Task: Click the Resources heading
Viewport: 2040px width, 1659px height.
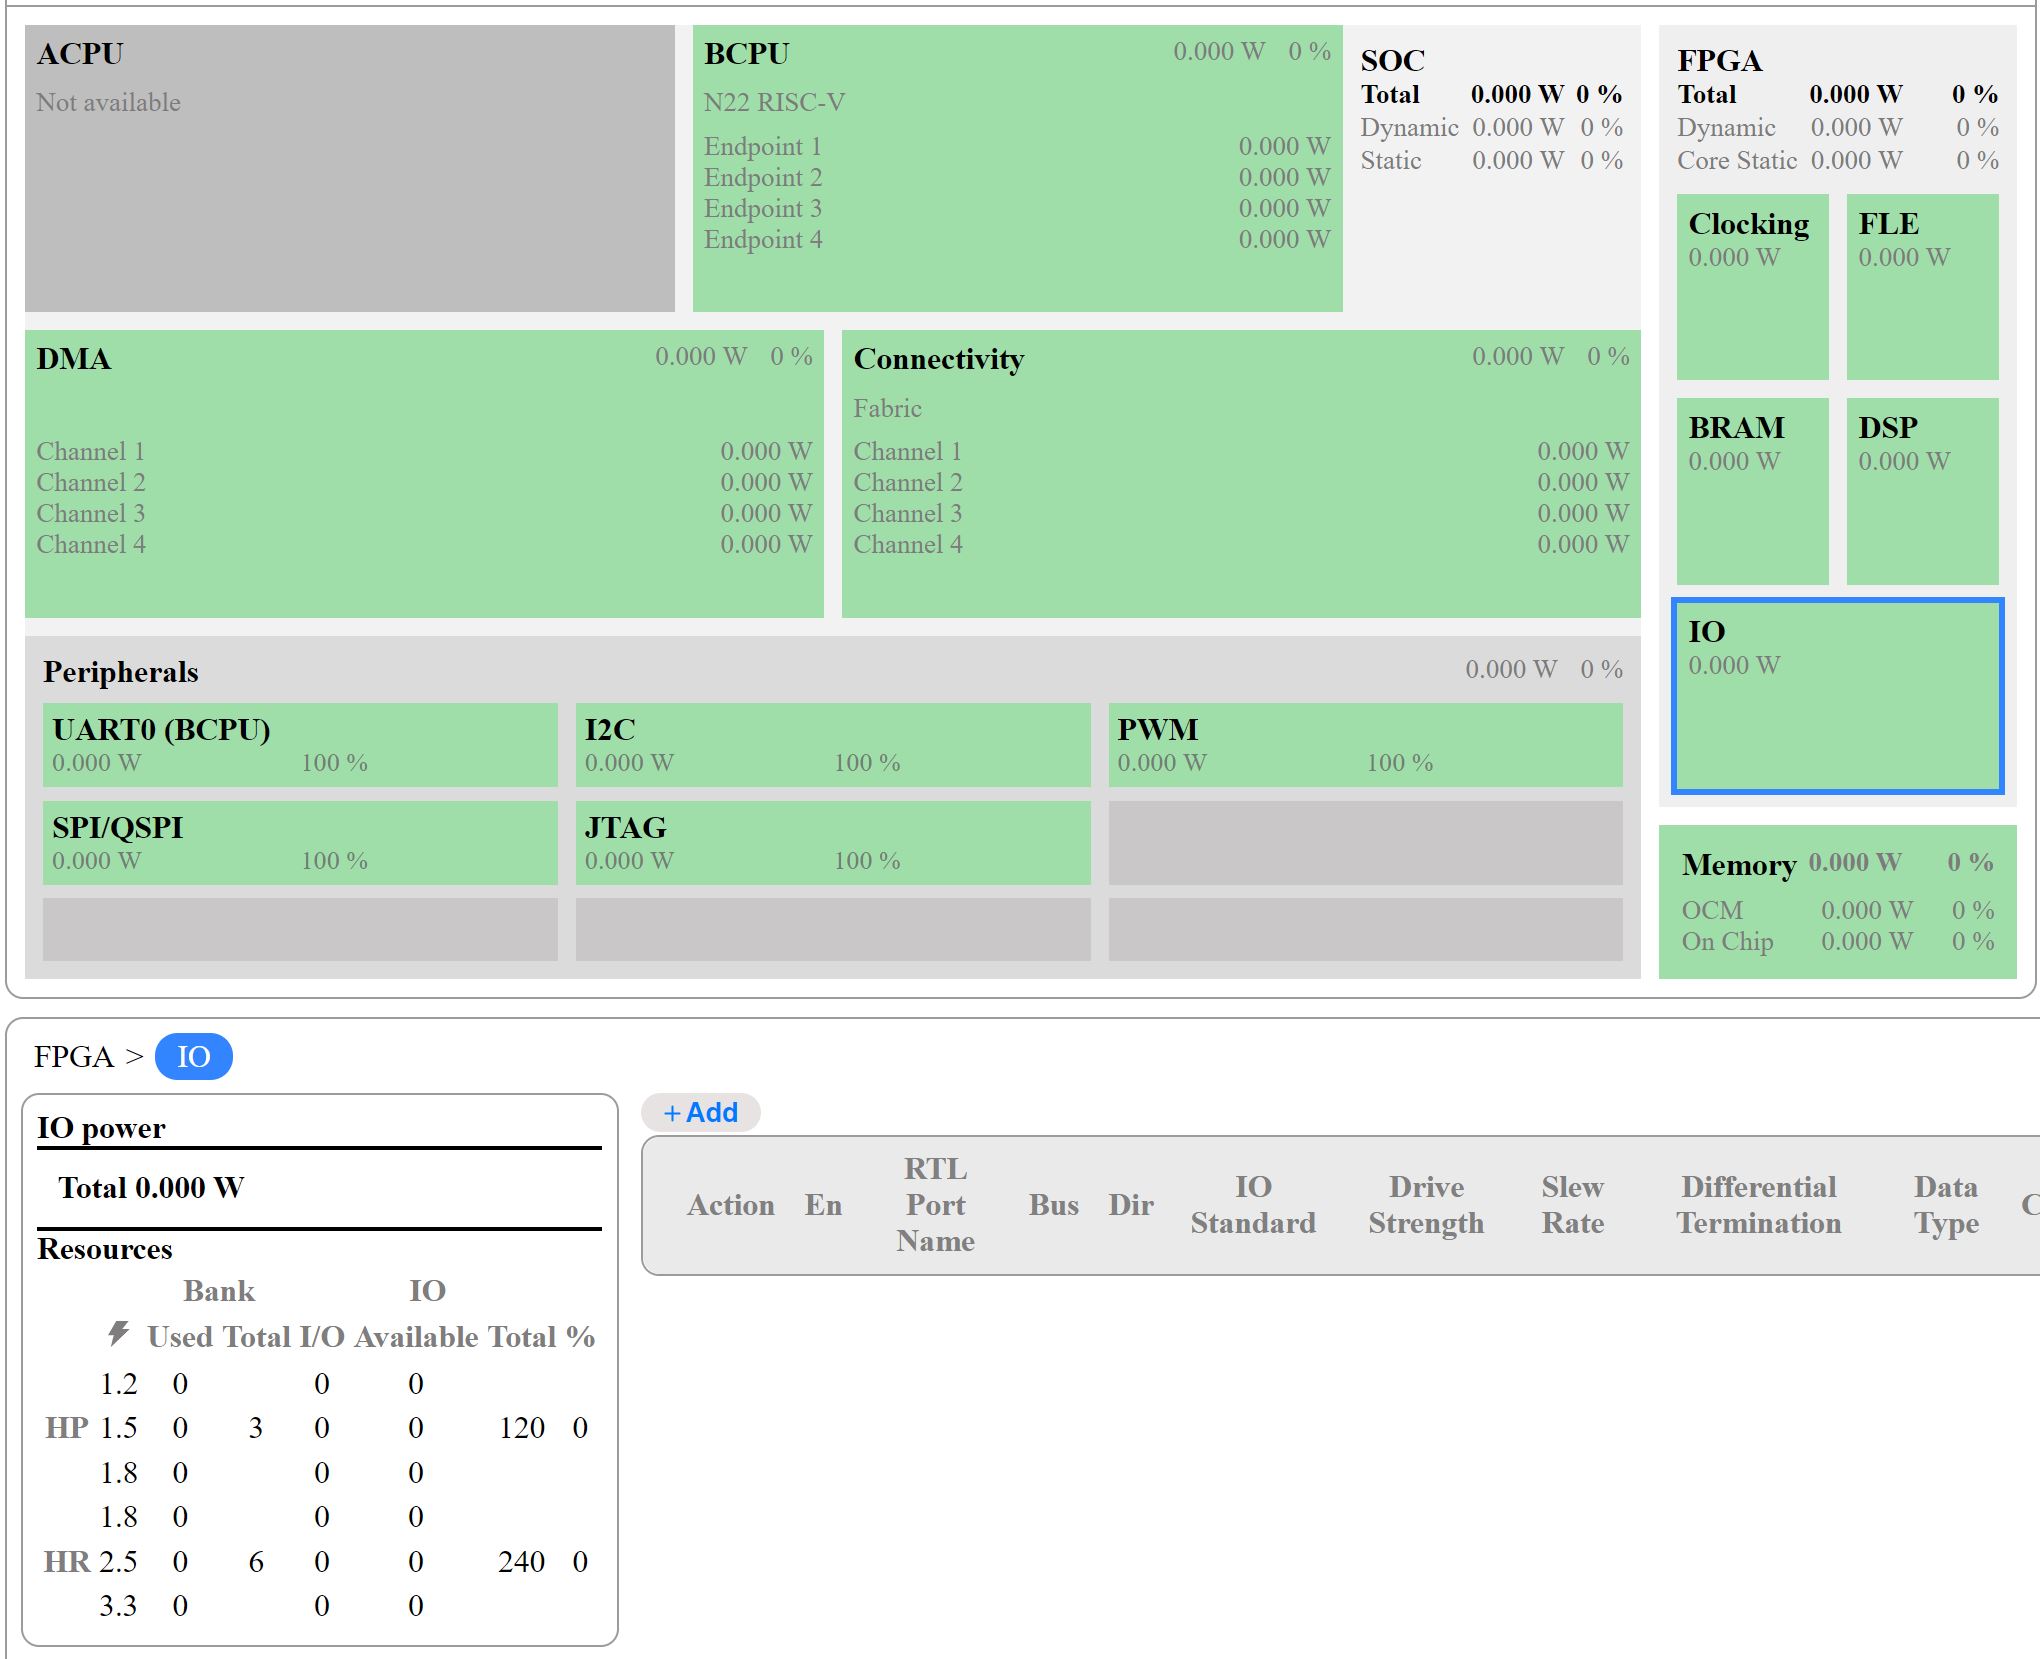Action: click(x=105, y=1249)
